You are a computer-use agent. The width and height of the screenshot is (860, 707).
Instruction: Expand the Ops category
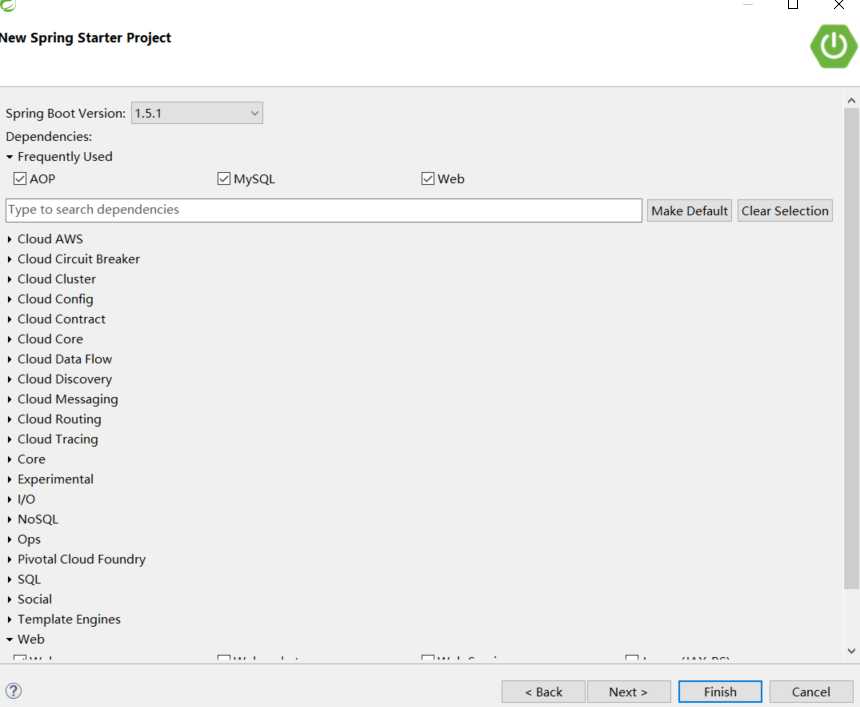tap(9, 539)
